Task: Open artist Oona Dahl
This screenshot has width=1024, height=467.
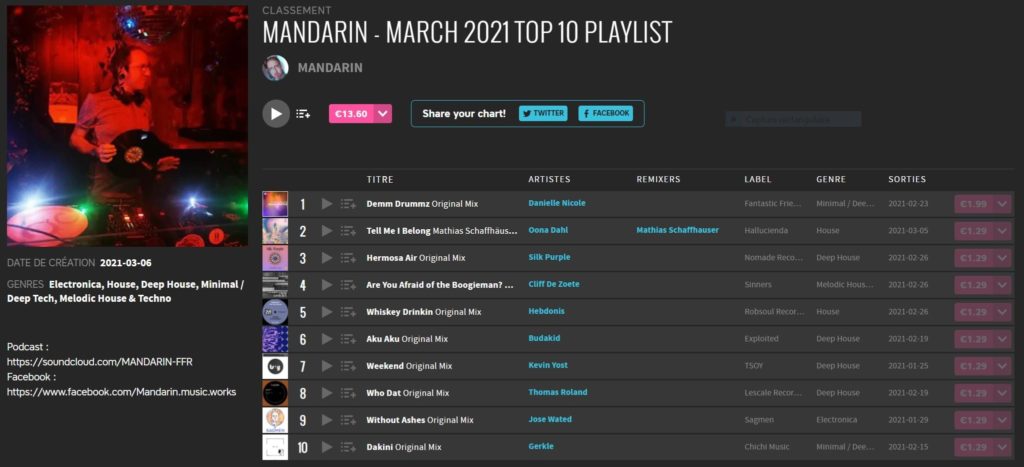Action: pyautogui.click(x=549, y=230)
